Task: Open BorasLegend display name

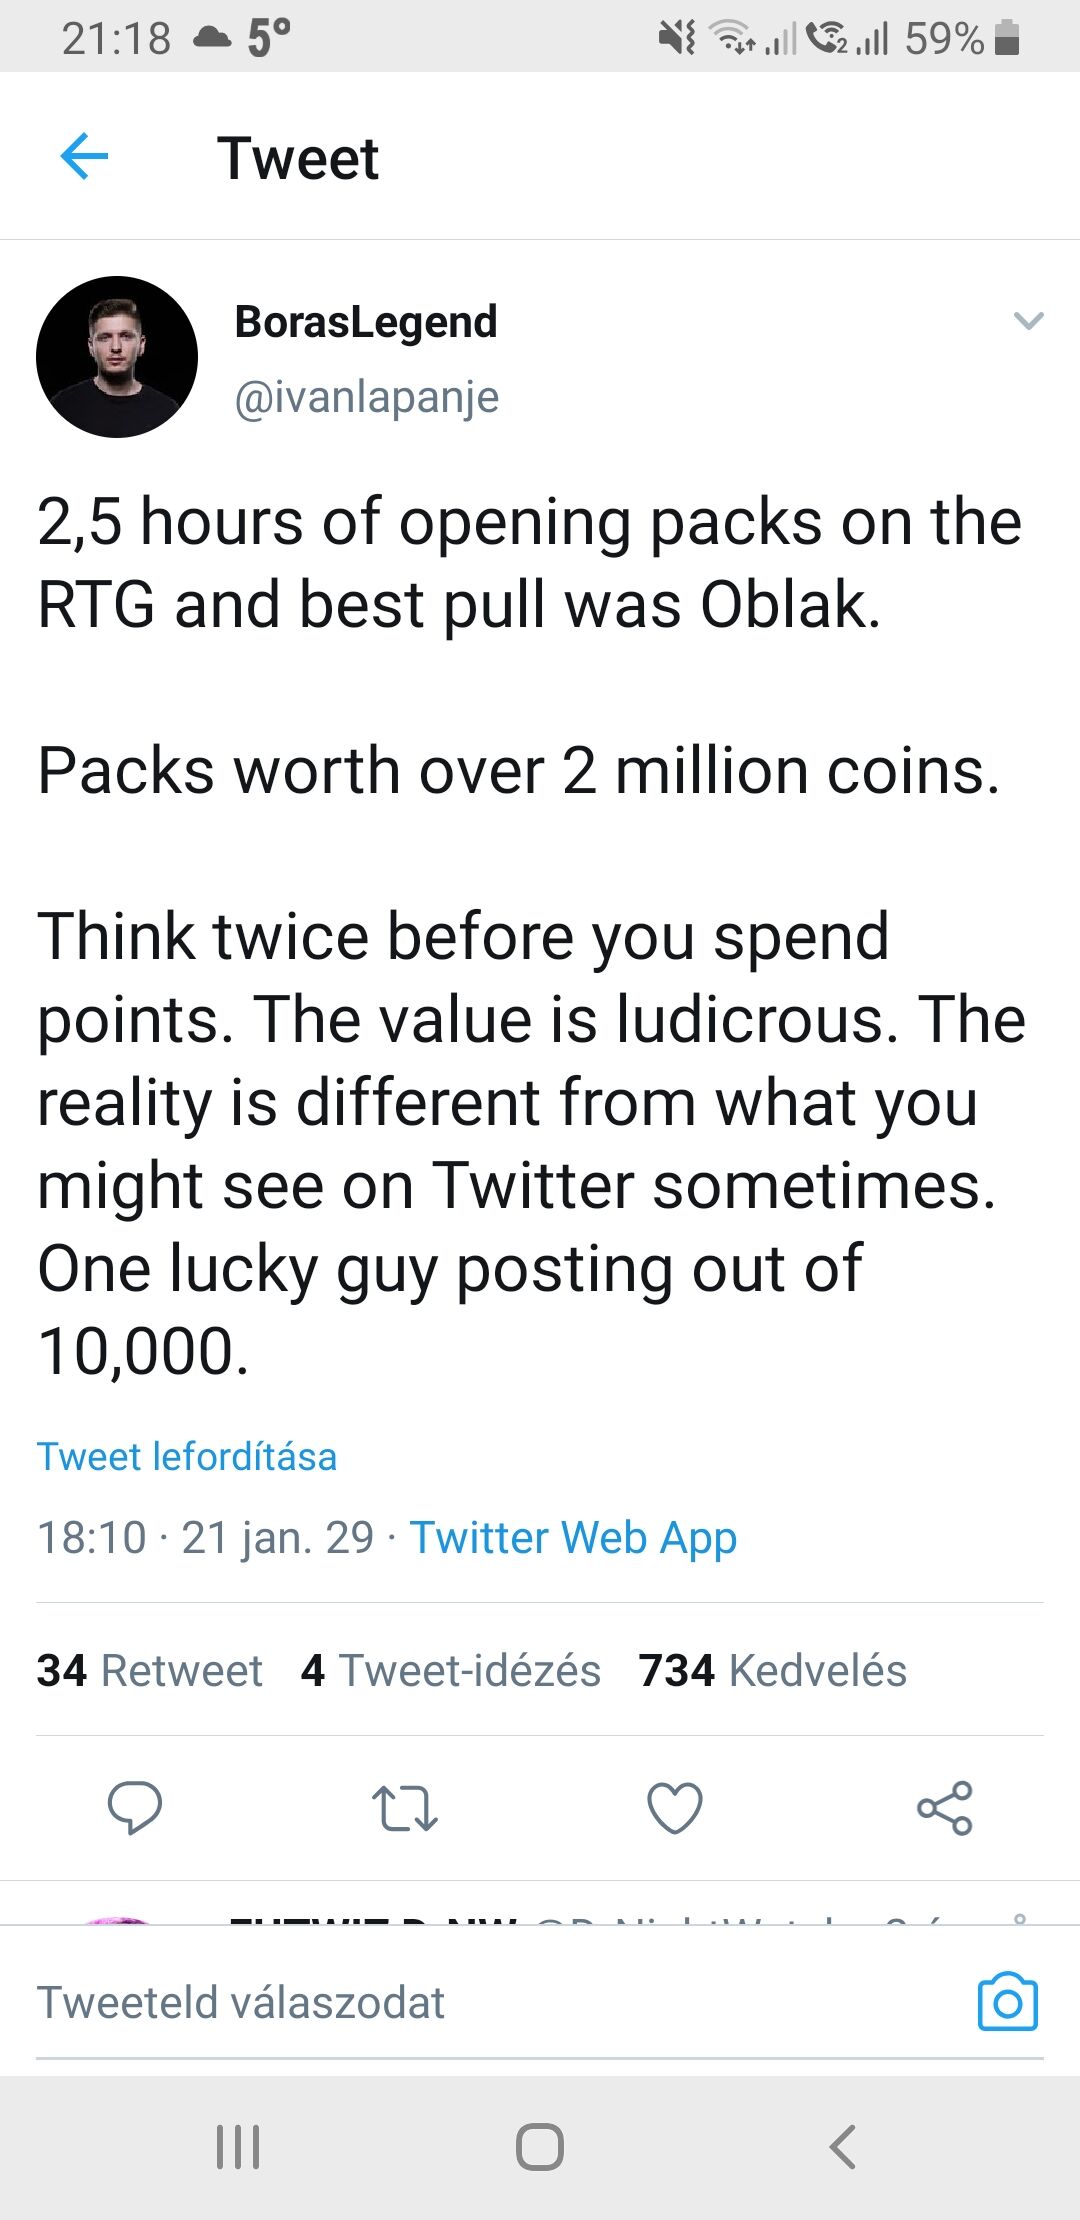Action: (366, 322)
